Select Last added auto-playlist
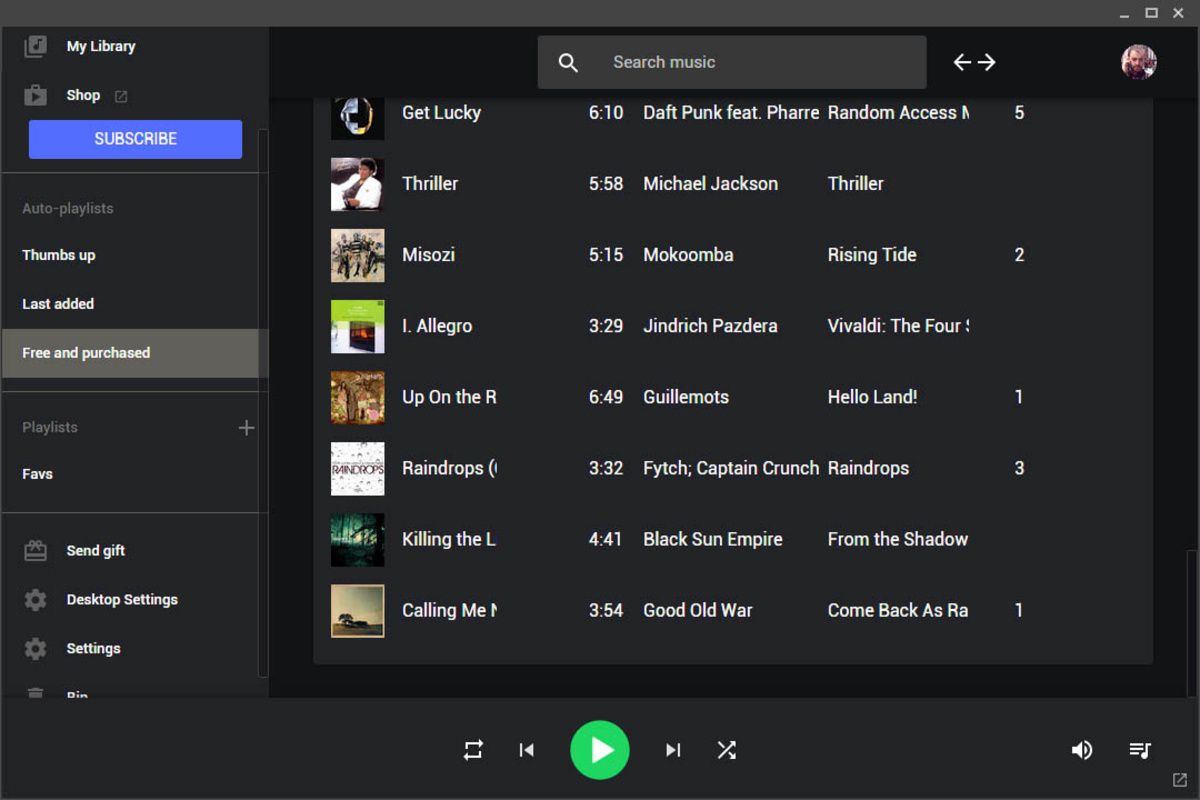This screenshot has width=1200, height=800. click(58, 304)
